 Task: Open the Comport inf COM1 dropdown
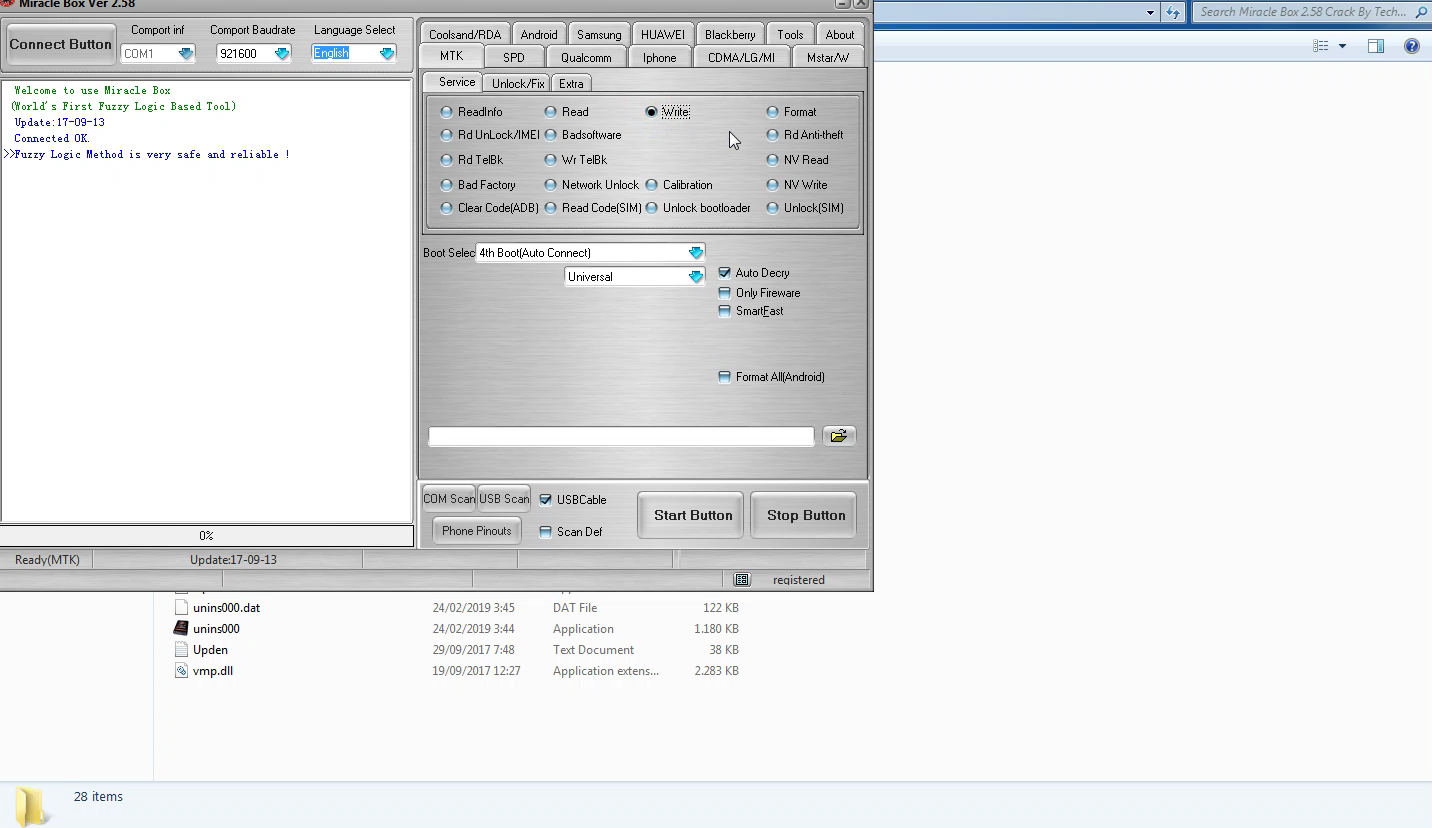coord(185,54)
